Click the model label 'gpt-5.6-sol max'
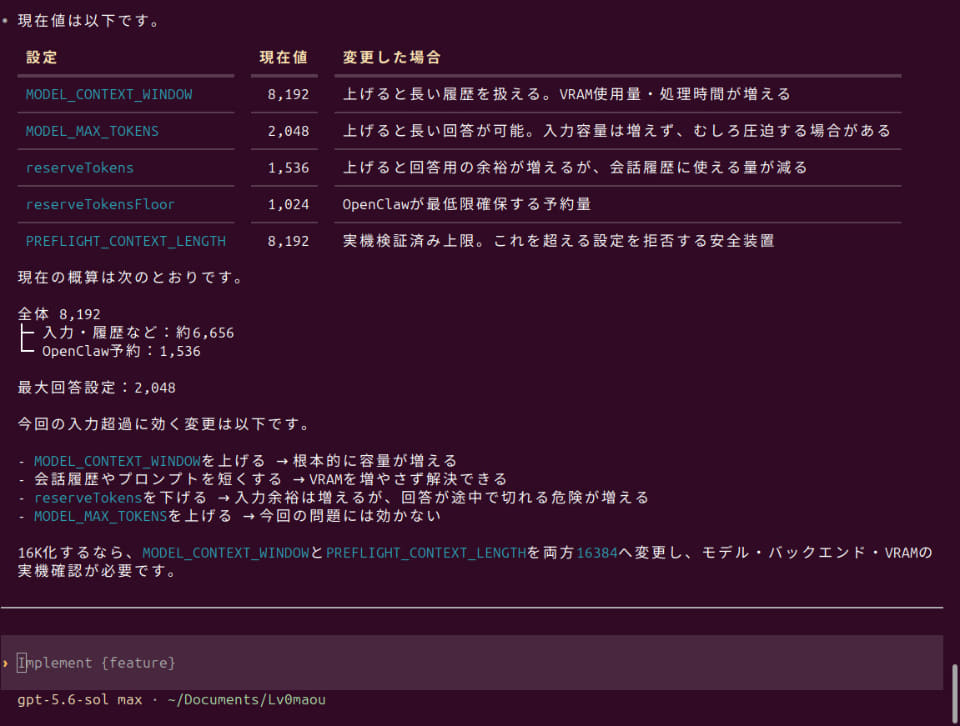Image resolution: width=960 pixels, height=726 pixels. [80, 700]
